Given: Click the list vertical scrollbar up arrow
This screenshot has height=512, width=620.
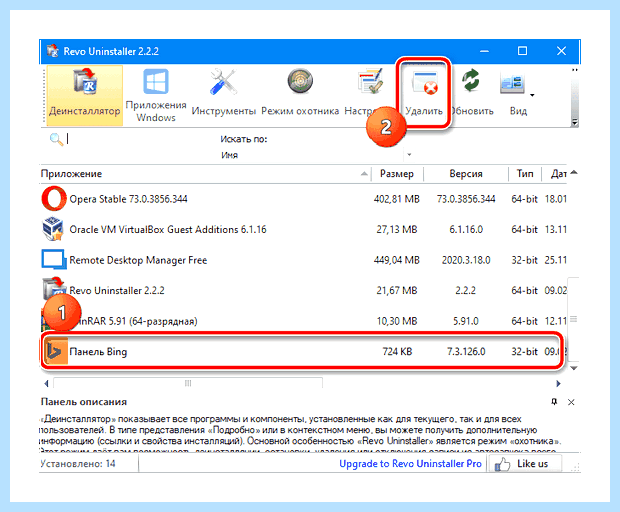Looking at the screenshot, I should [574, 172].
